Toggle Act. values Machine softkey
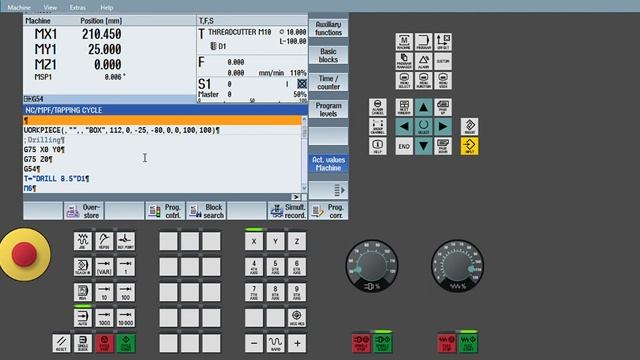Viewport: 640px width, 360px height. 328,164
